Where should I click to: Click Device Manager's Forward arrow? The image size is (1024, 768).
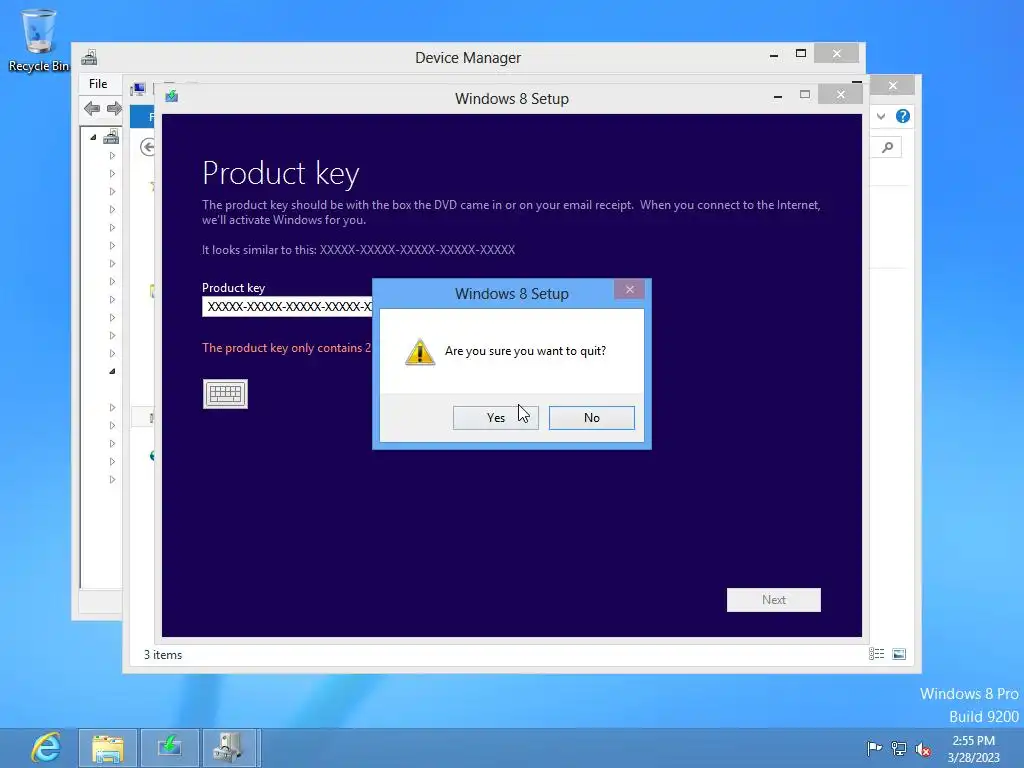coord(114,108)
